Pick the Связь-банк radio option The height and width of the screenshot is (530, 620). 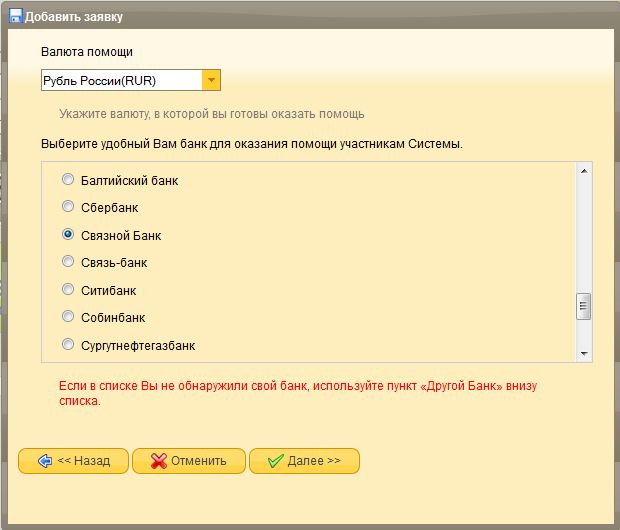pyautogui.click(x=68, y=261)
